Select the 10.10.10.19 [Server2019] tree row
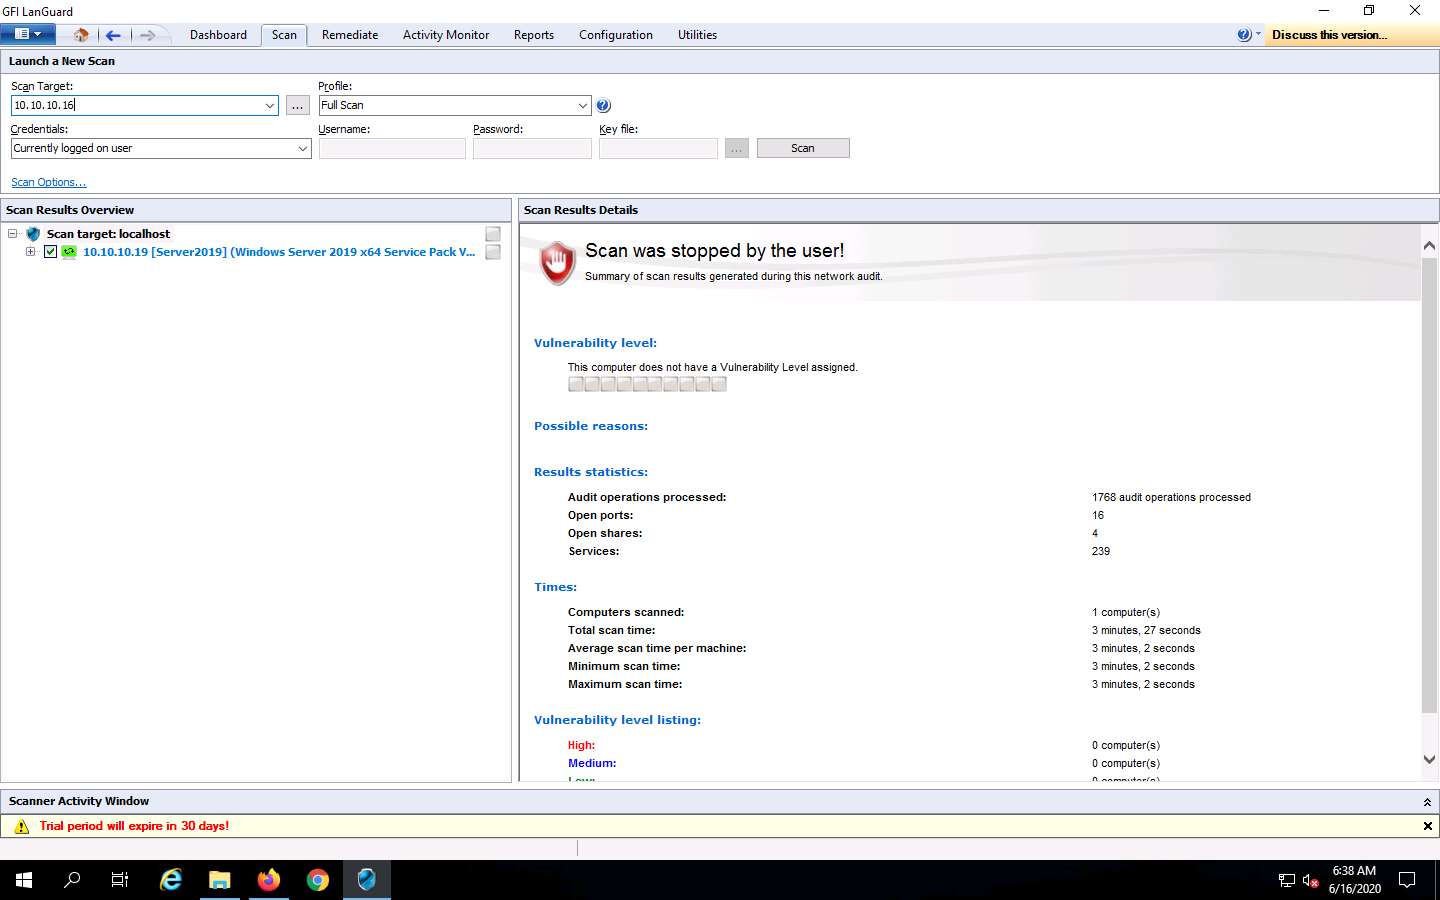 coord(279,252)
